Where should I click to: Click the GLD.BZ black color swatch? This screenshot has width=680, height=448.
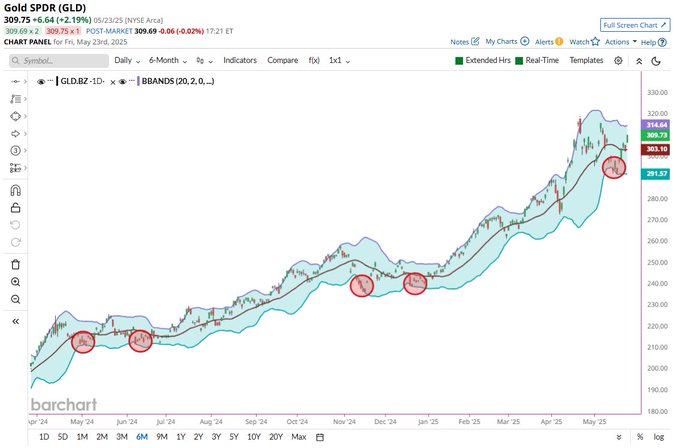tap(57, 82)
